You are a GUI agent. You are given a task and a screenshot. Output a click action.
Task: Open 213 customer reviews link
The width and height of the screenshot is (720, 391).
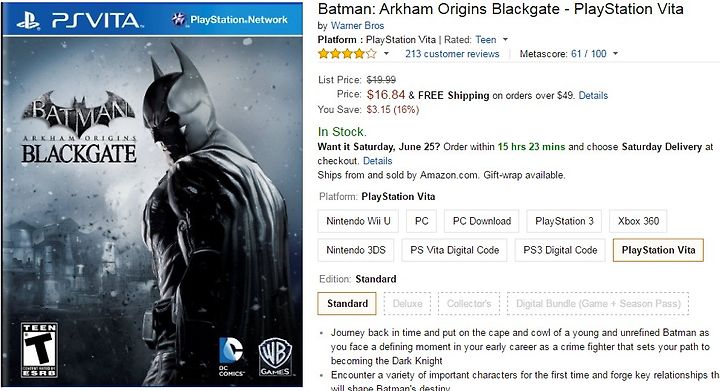[x=452, y=54]
